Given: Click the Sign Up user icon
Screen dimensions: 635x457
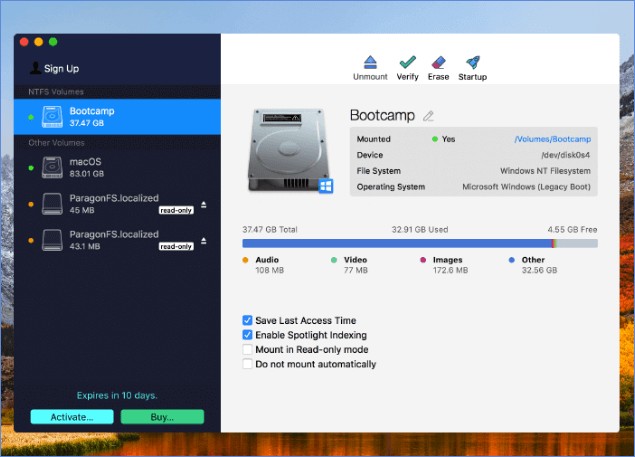Looking at the screenshot, I should click(x=35, y=68).
